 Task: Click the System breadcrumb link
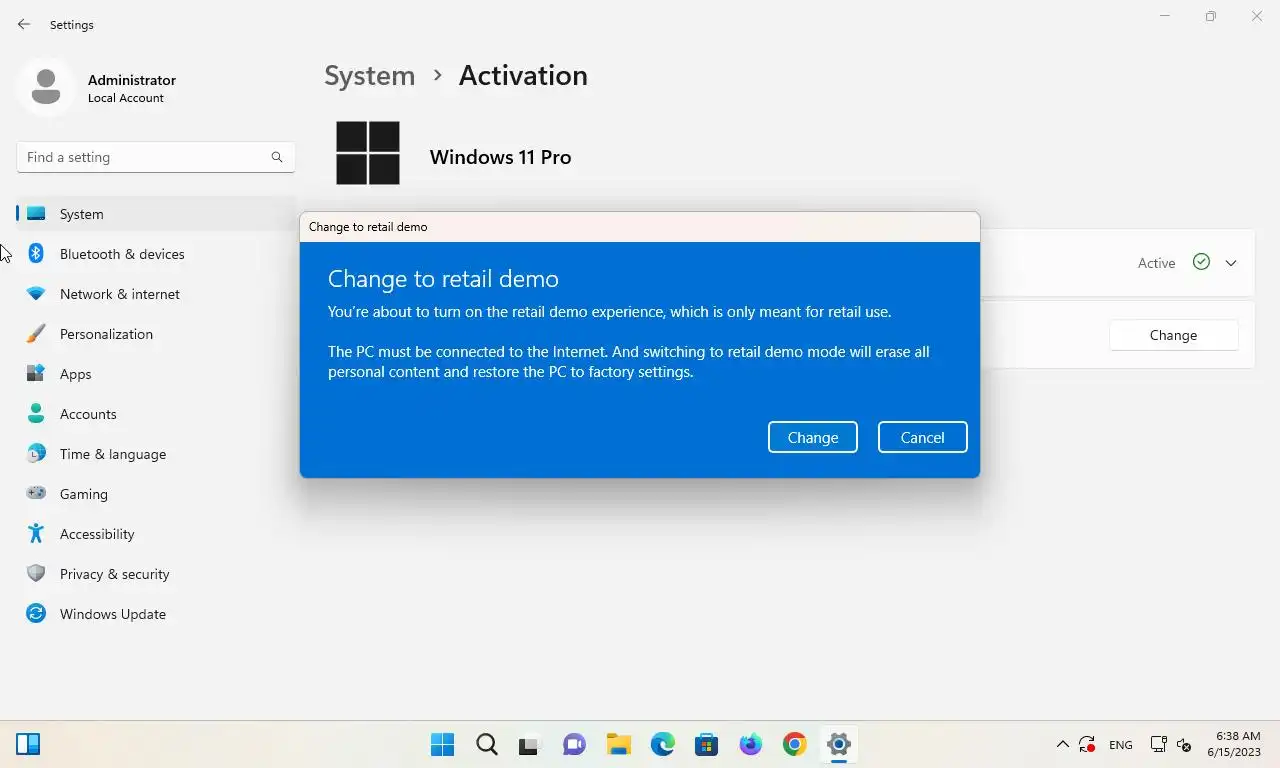pos(369,76)
